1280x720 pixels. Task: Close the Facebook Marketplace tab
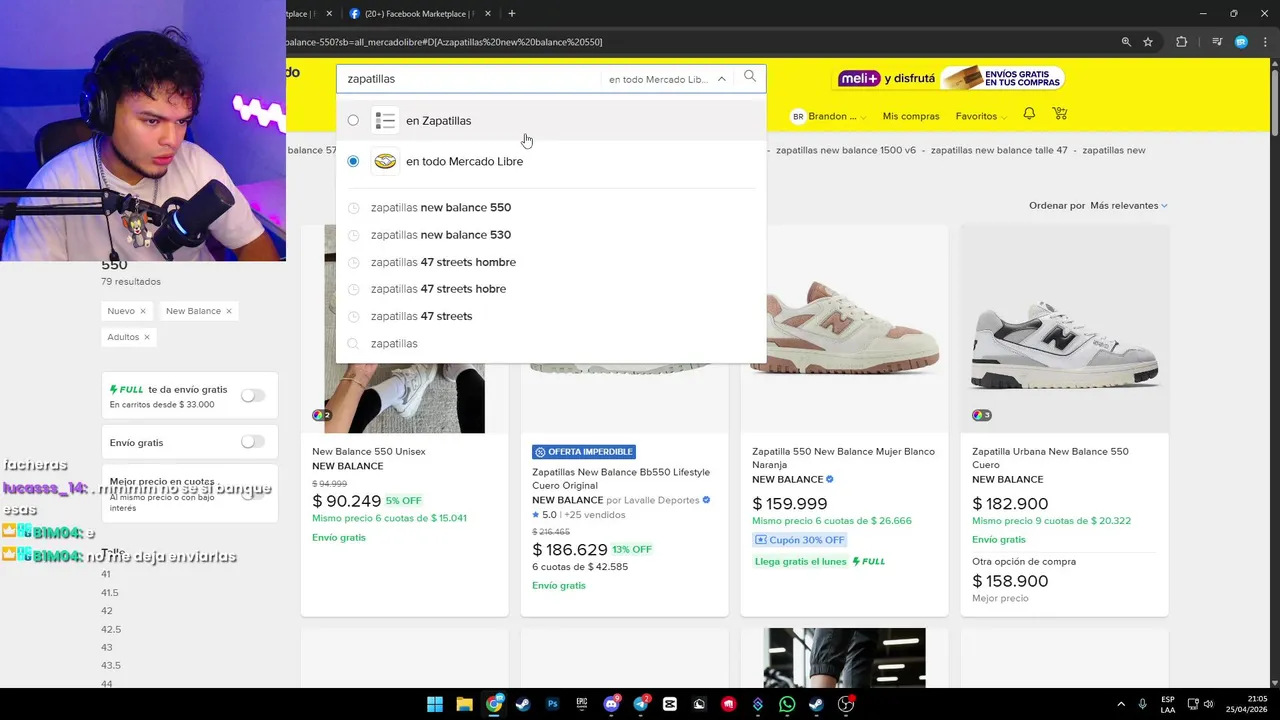click(x=488, y=14)
